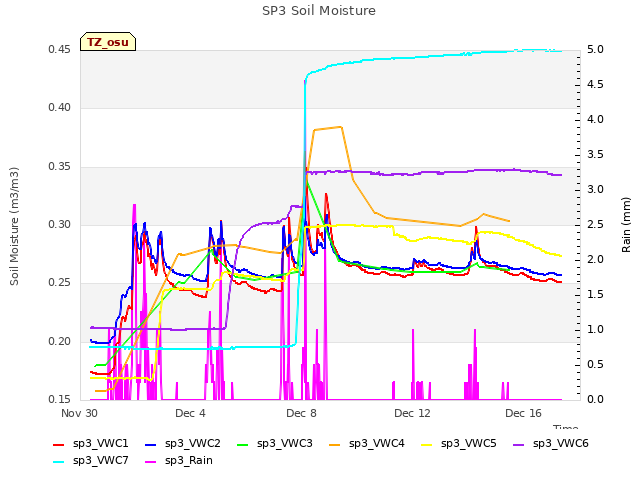Viewport: 640px width, 480px height.
Task: Click the 0.30 soil moisture tick label
Action: pyautogui.click(x=60, y=224)
